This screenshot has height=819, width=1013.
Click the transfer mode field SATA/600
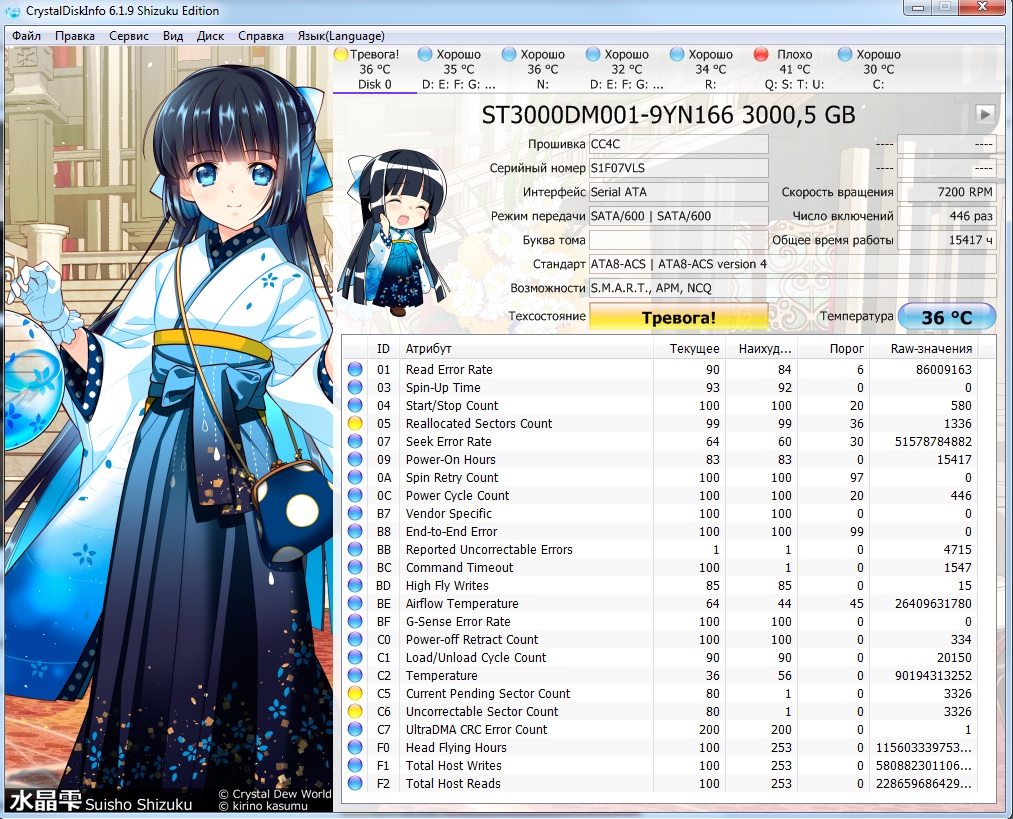pyautogui.click(x=678, y=216)
